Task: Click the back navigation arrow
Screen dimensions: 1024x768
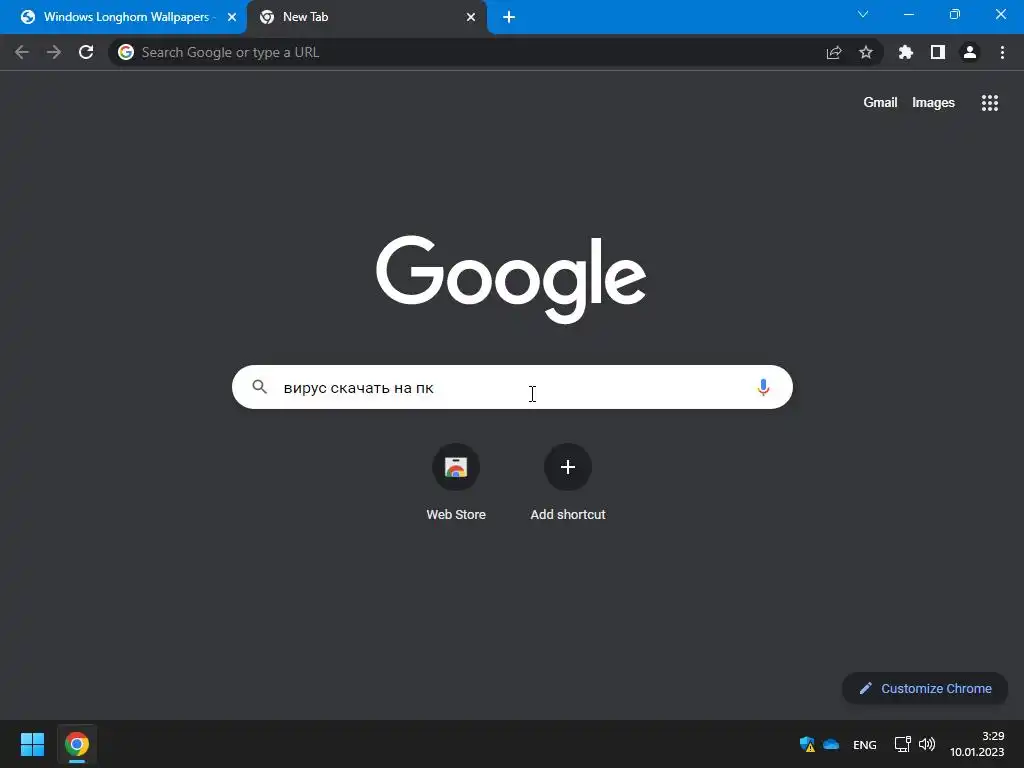Action: (x=22, y=52)
